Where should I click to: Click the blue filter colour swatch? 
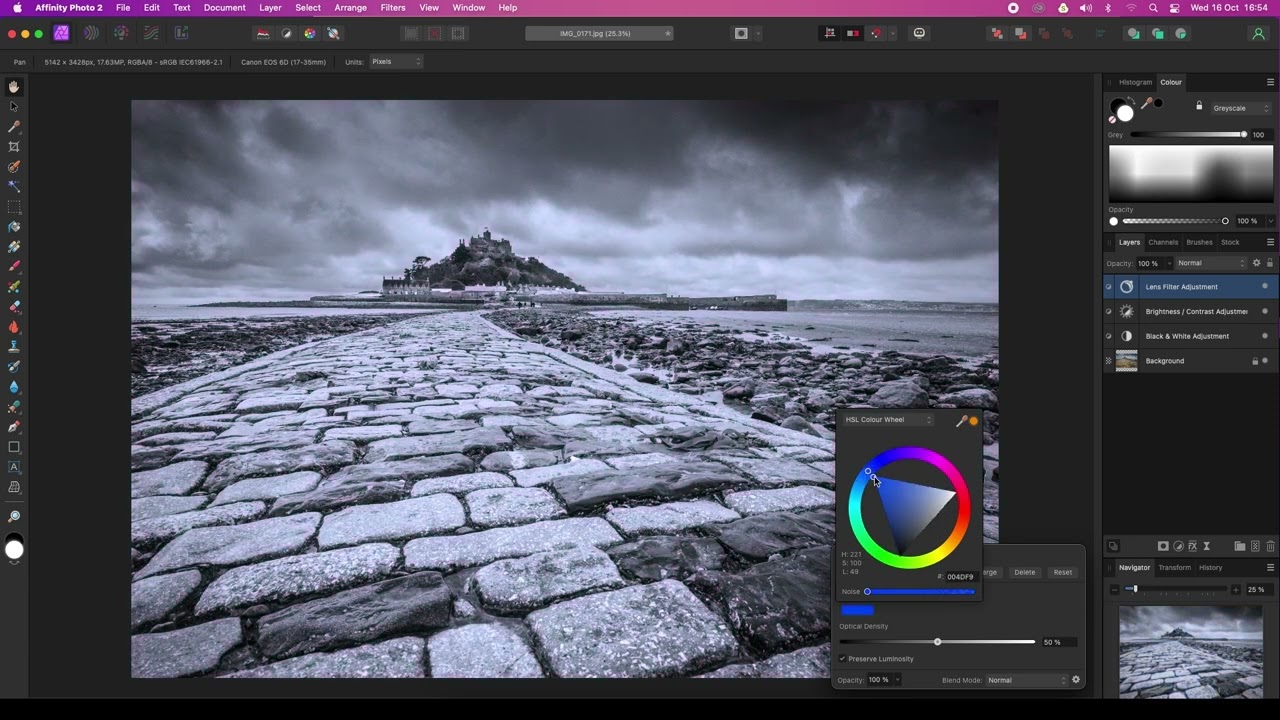click(x=858, y=610)
